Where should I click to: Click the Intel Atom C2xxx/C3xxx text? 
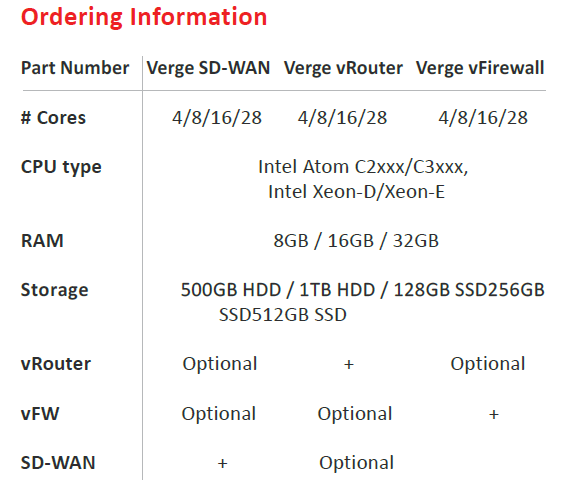click(x=363, y=167)
